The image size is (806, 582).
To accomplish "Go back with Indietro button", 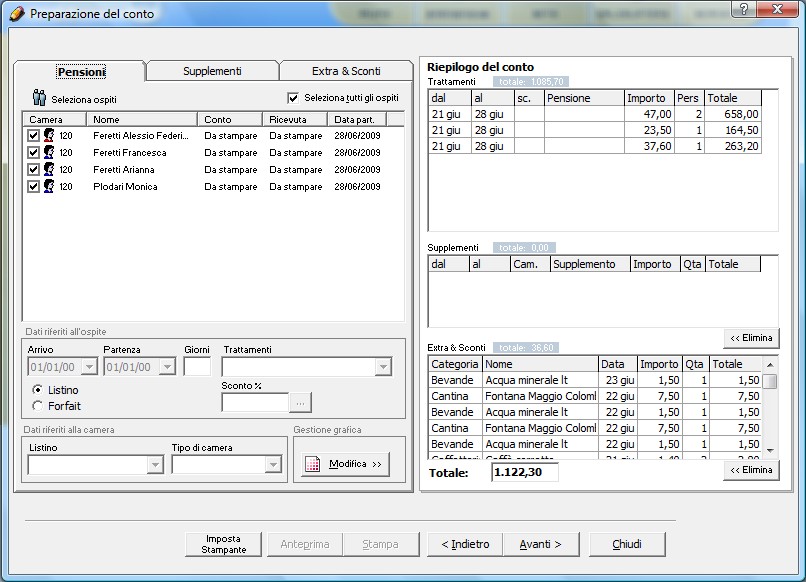I will (465, 544).
